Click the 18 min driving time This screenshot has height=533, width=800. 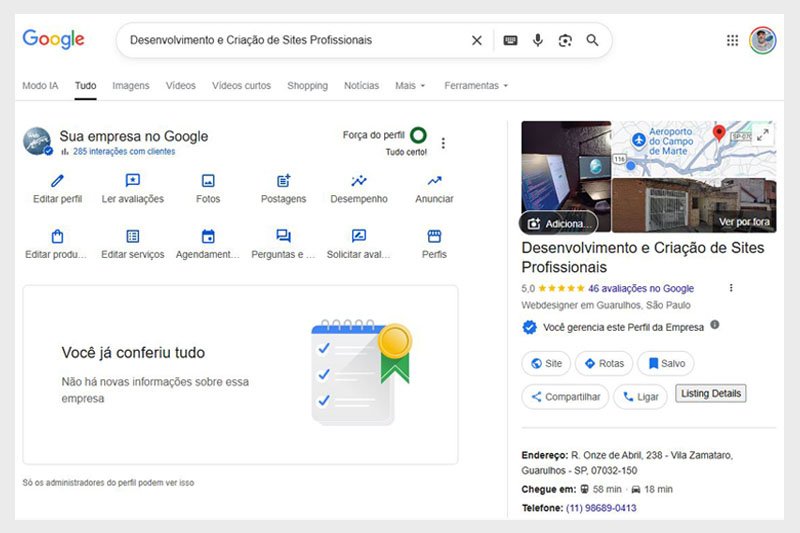pyautogui.click(x=658, y=490)
